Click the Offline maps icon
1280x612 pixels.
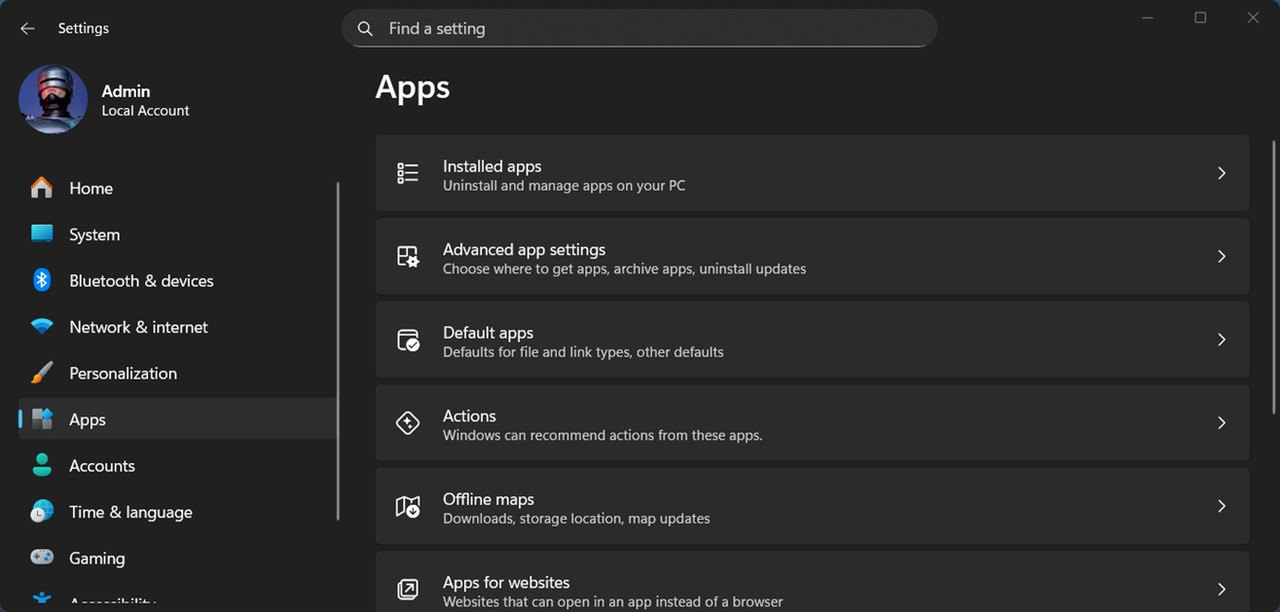pos(408,506)
